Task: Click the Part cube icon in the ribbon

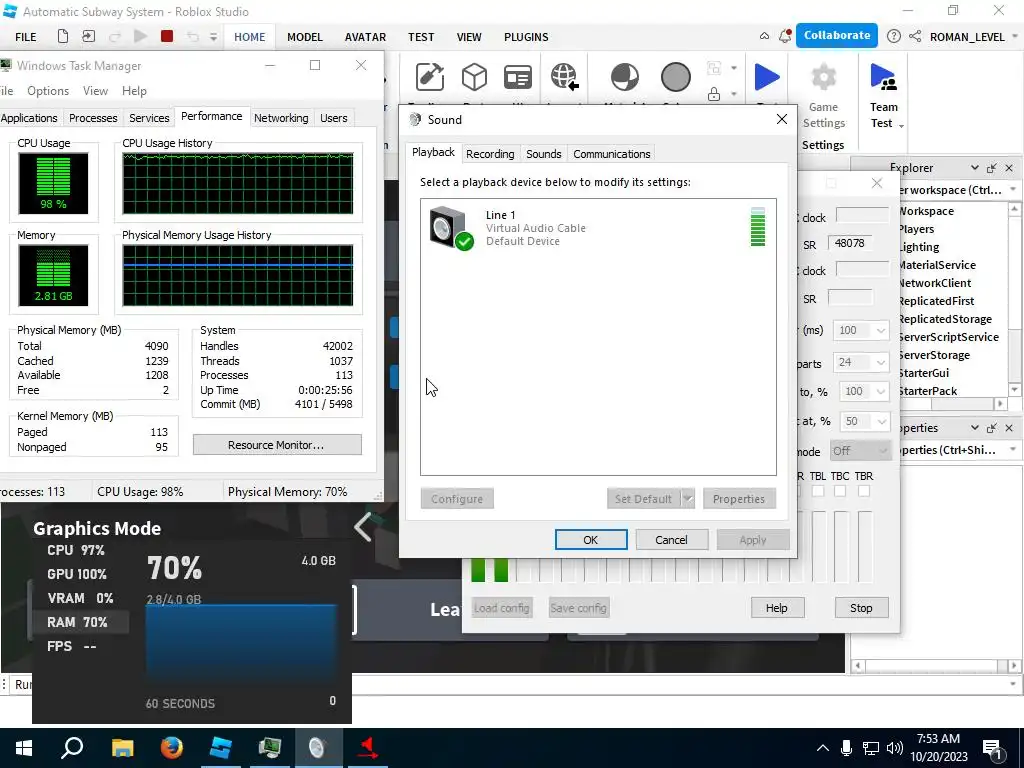Action: (x=474, y=77)
